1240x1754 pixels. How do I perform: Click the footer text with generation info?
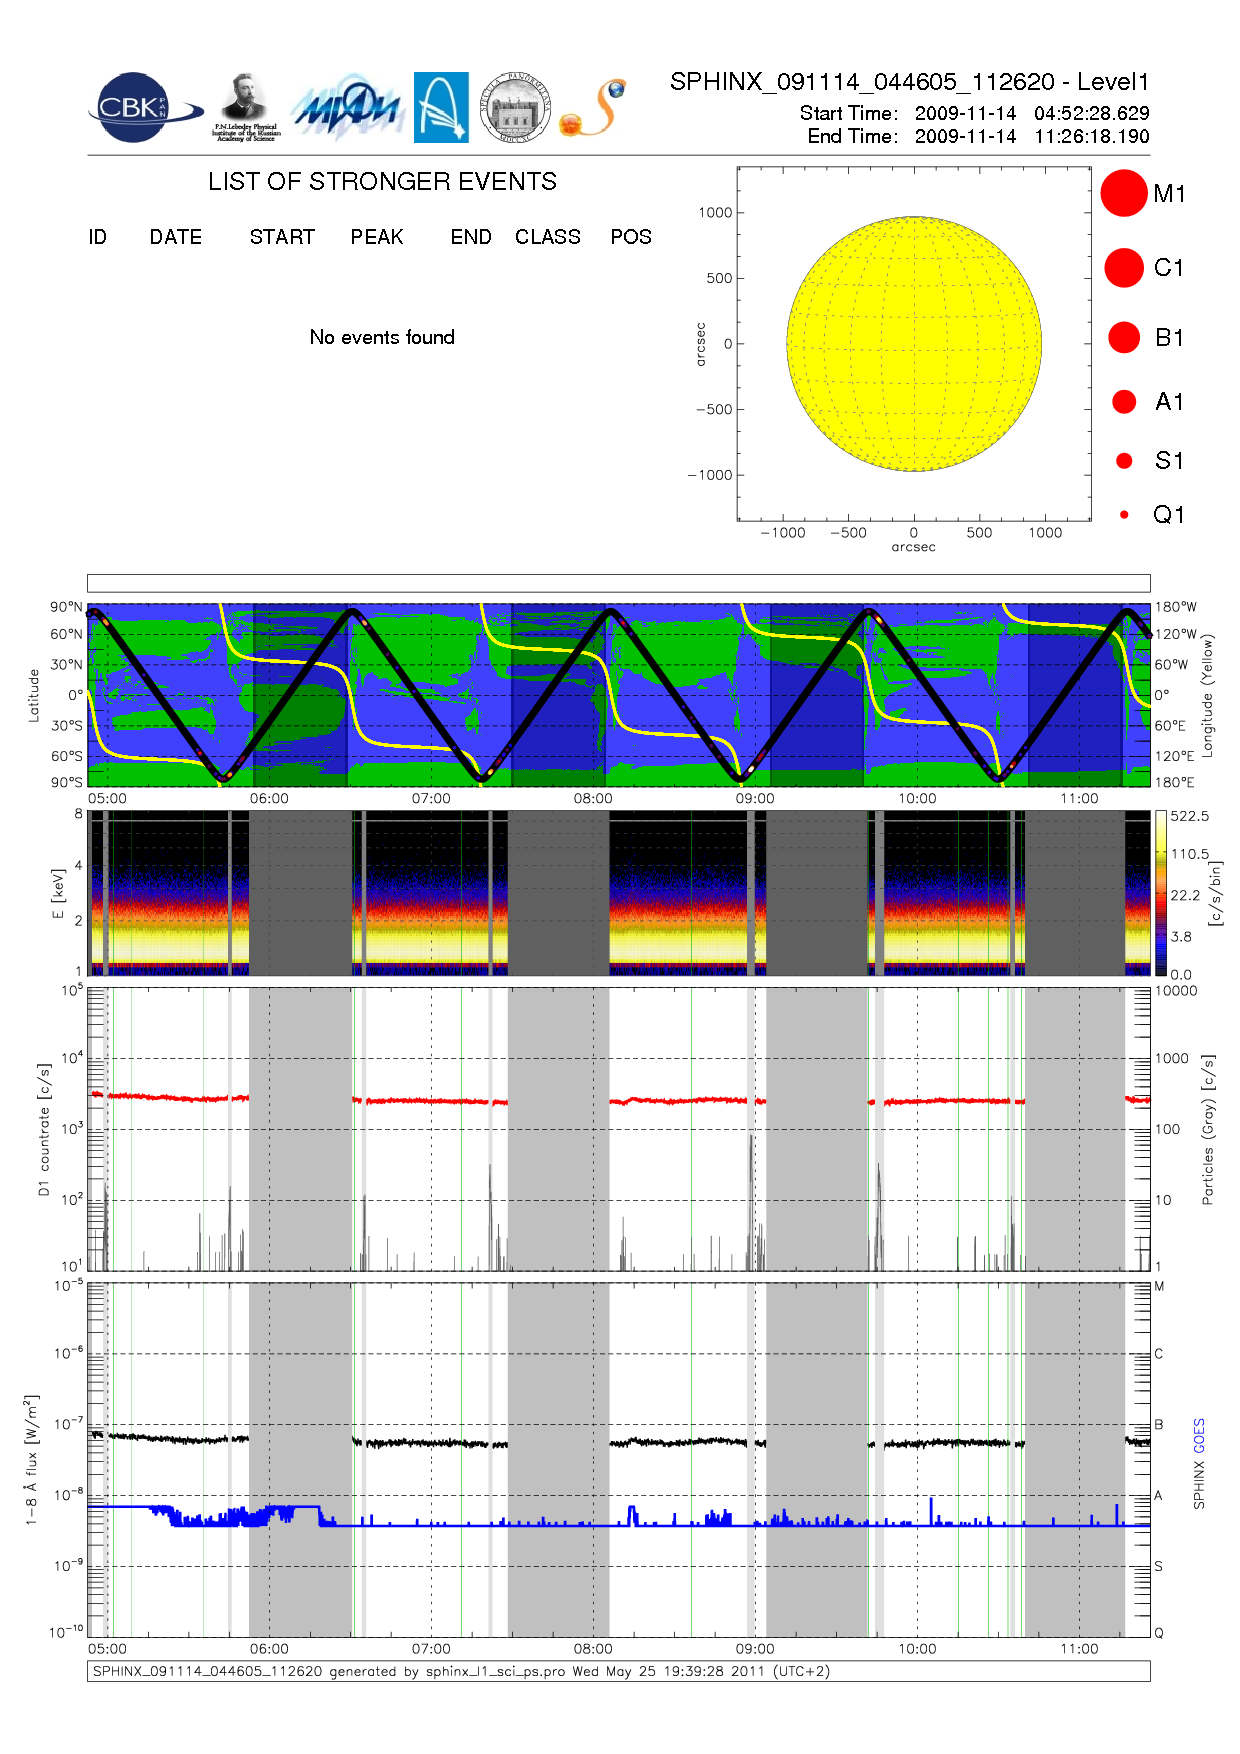461,1671
